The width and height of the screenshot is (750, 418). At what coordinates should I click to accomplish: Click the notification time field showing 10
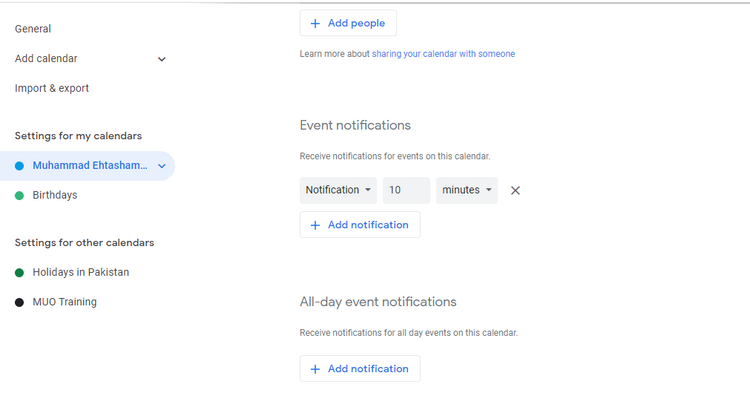tap(407, 190)
